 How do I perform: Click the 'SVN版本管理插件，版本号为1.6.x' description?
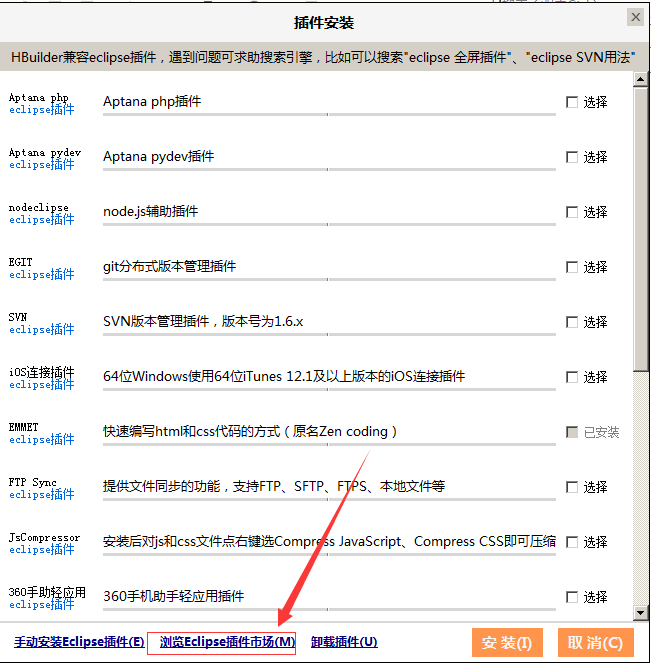coord(203,322)
